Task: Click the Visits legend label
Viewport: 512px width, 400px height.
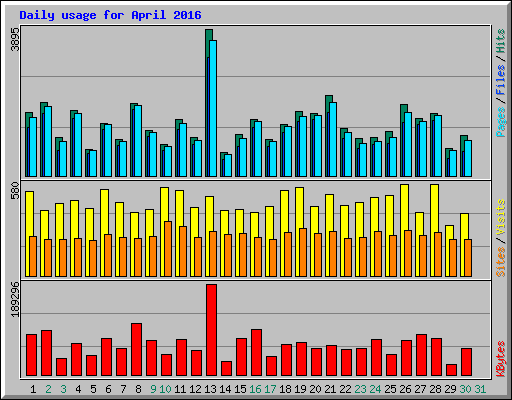Action: click(x=501, y=217)
